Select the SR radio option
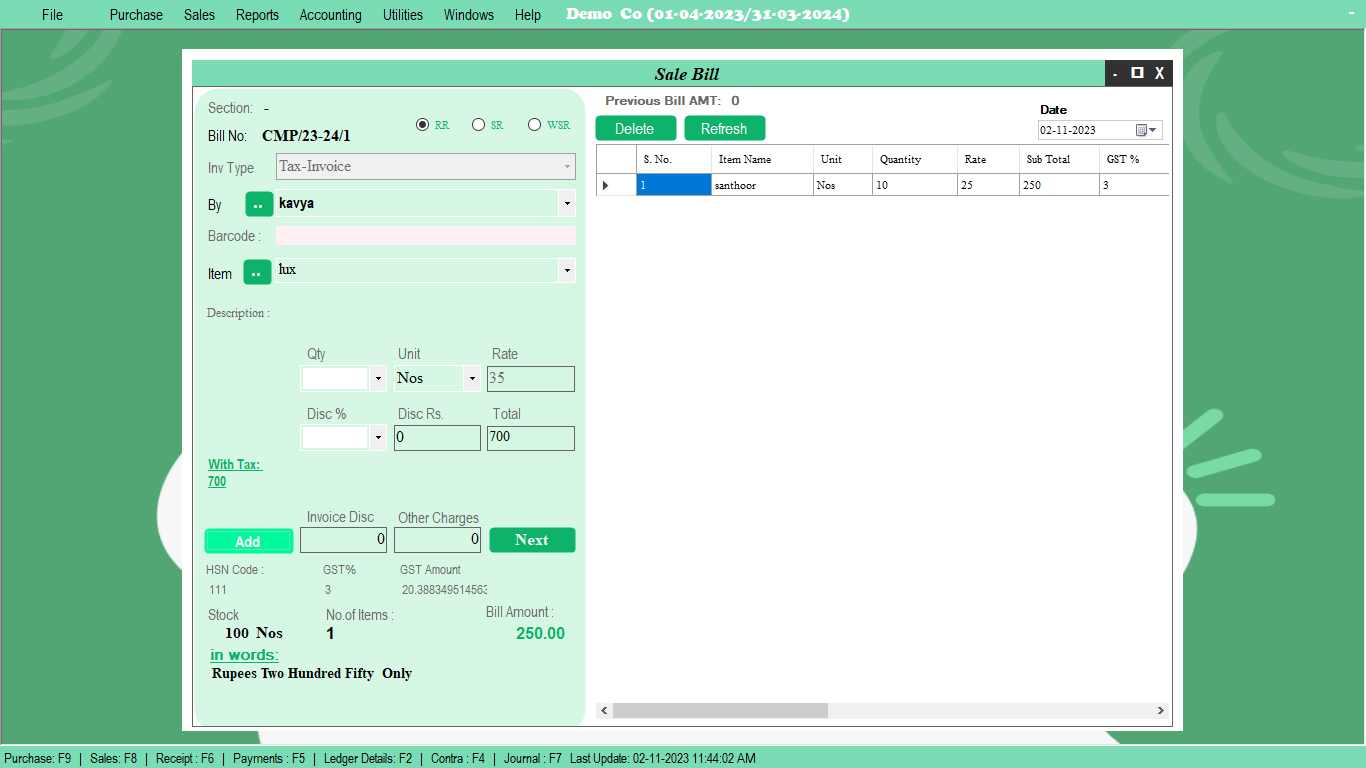The height and width of the screenshot is (768, 1366). click(x=479, y=124)
